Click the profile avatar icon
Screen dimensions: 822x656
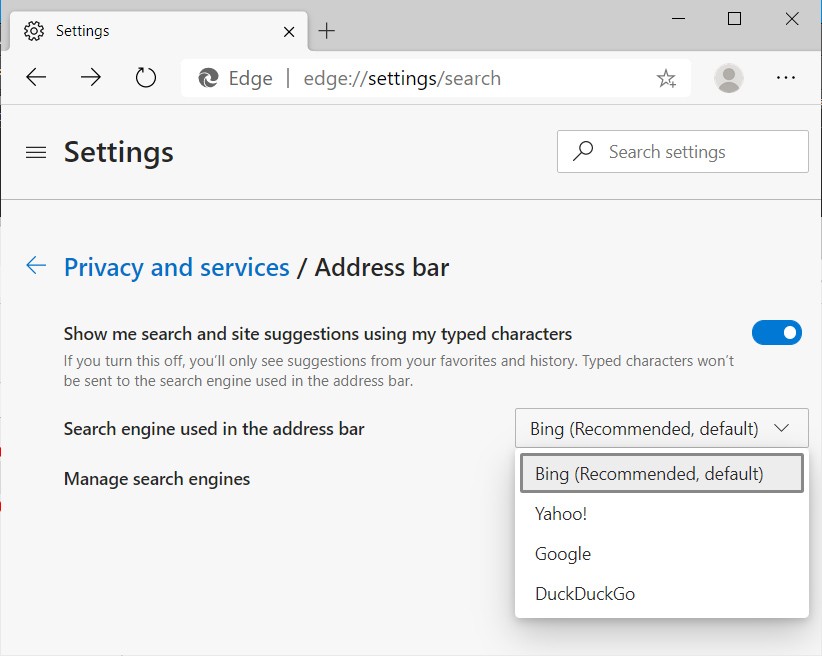pos(729,77)
